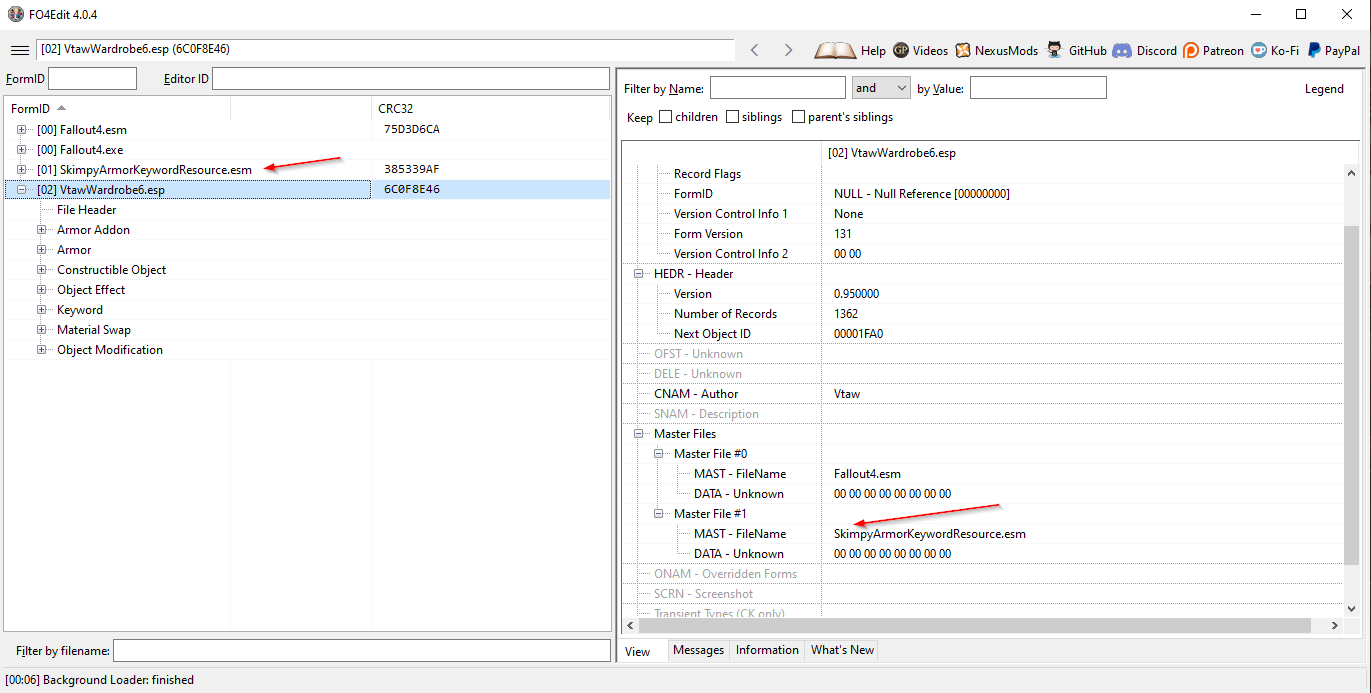The width and height of the screenshot is (1371, 693).
Task: Click MAST FileName value SkimpyArmorKeywordResource.esm
Action: 929,534
